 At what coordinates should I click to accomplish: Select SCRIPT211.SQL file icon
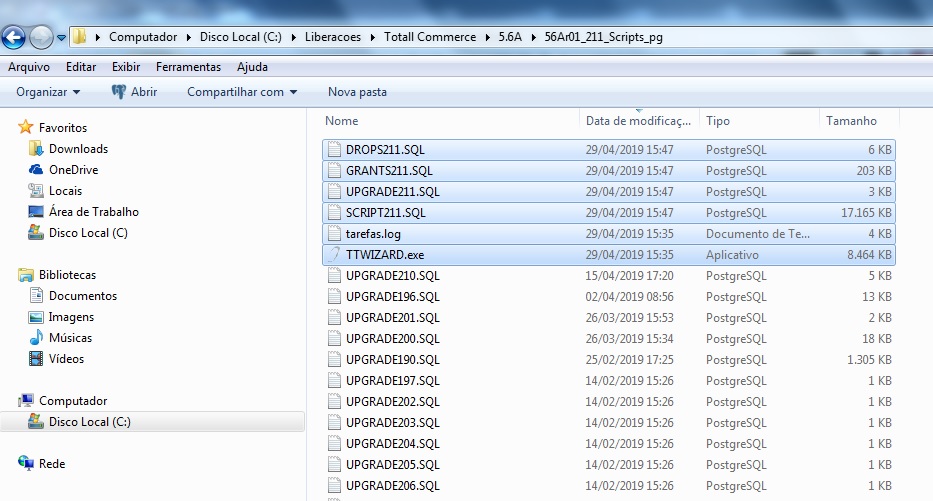point(334,212)
